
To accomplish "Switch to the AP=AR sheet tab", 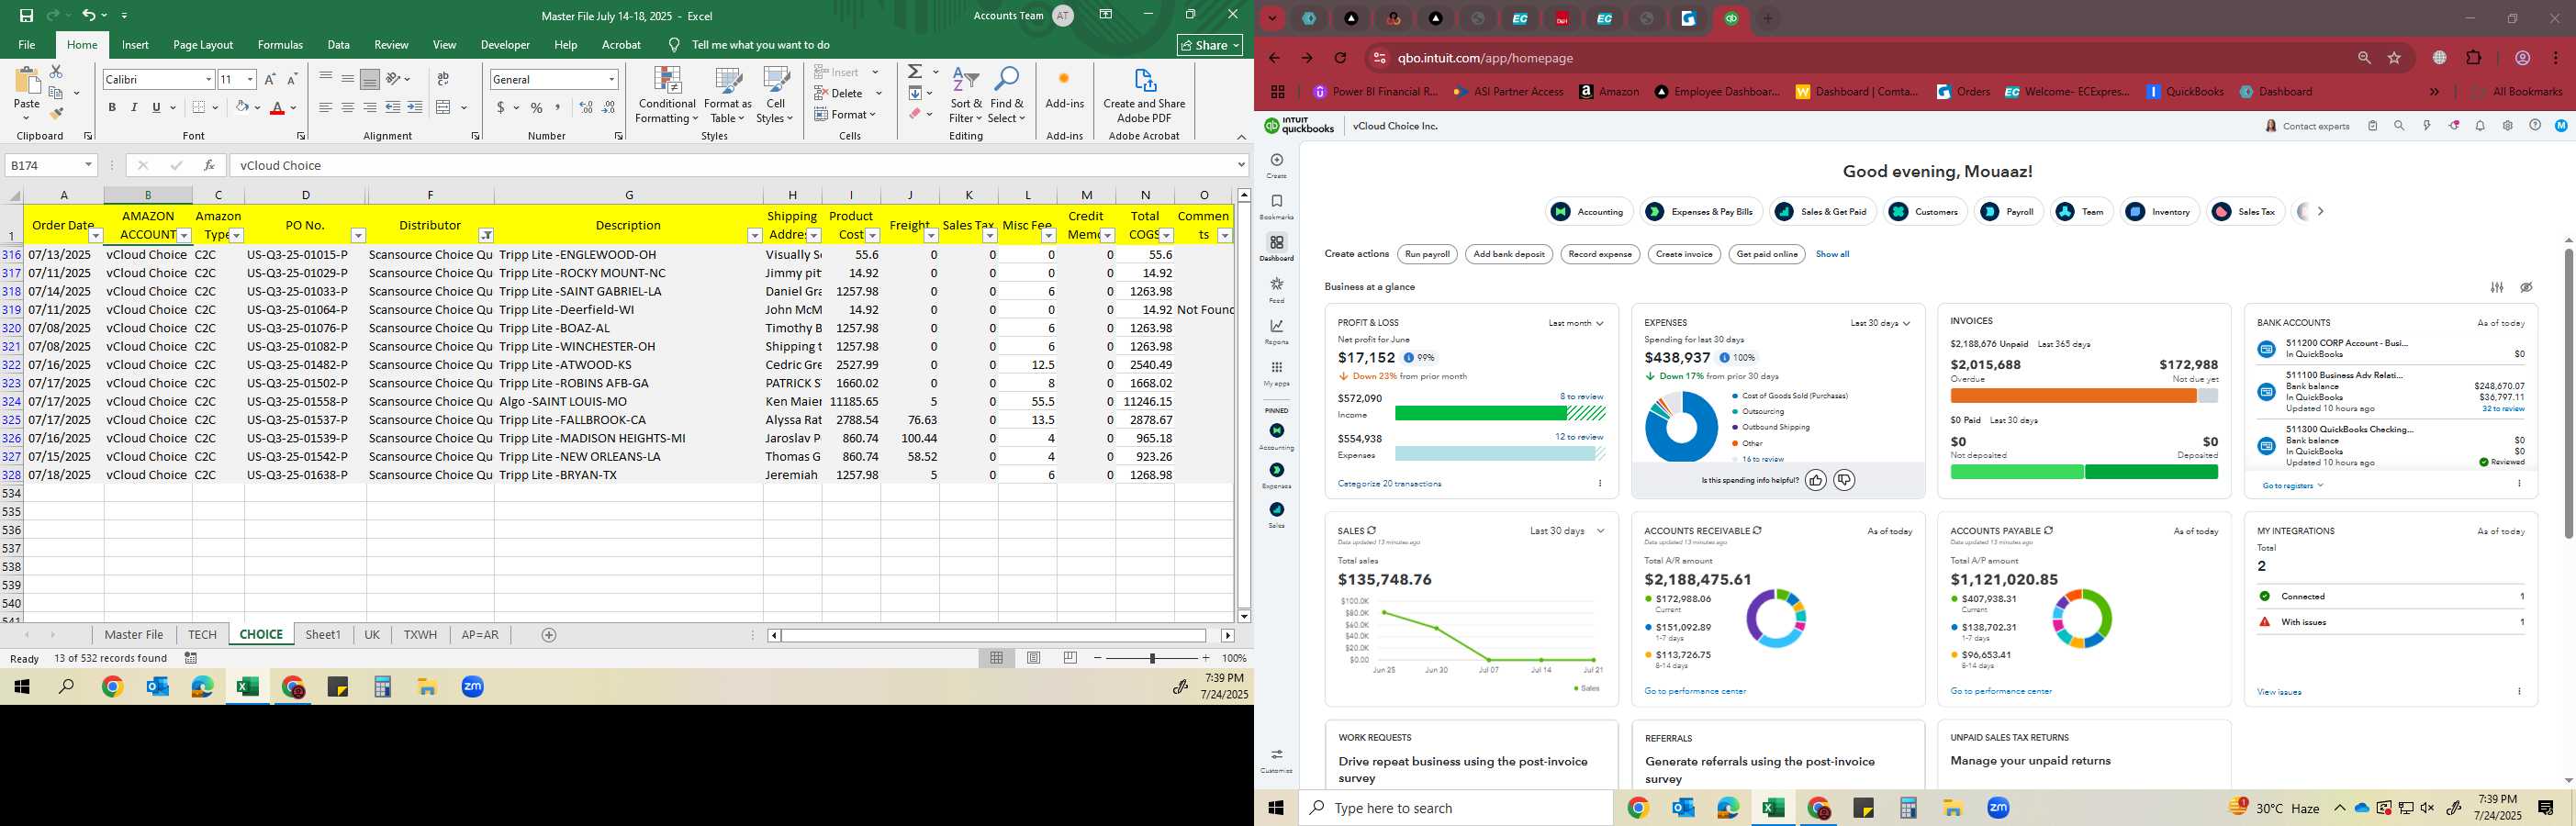I will pyautogui.click(x=480, y=635).
